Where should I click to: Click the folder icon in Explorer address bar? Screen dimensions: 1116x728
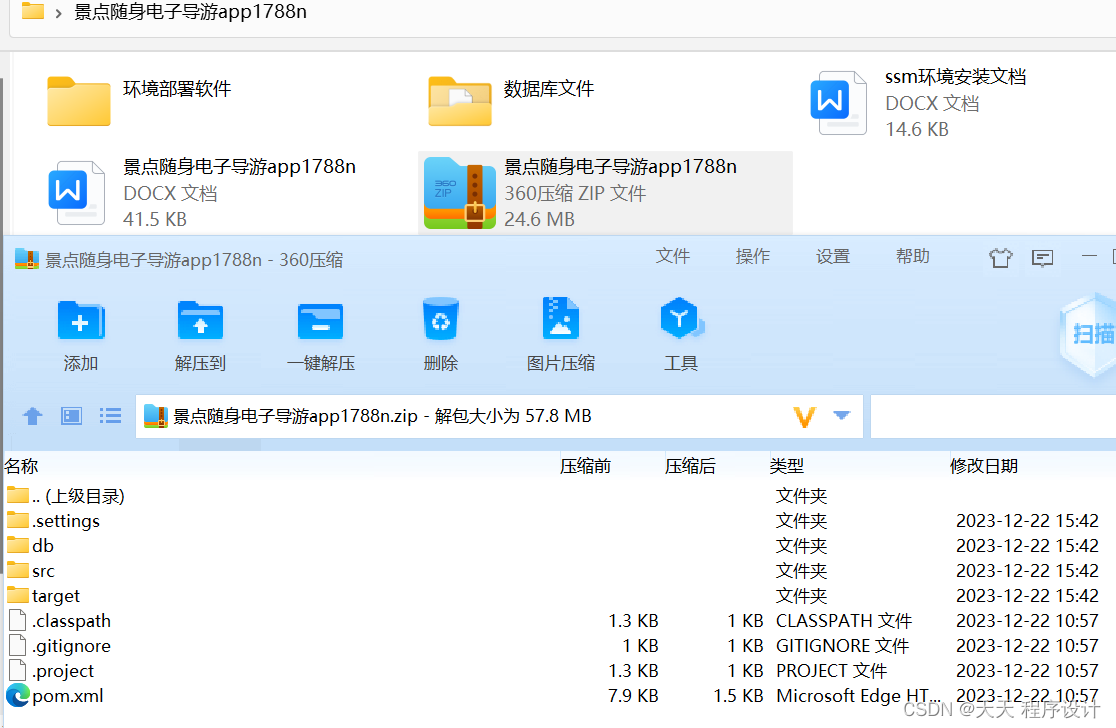(x=33, y=10)
